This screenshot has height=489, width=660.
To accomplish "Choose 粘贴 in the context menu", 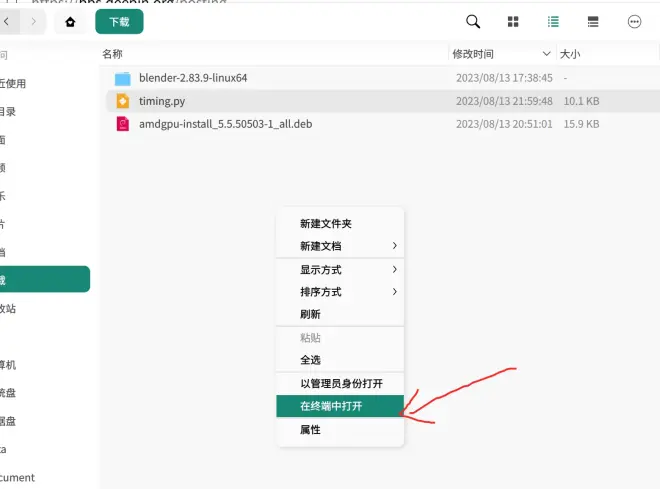I will [x=340, y=338].
